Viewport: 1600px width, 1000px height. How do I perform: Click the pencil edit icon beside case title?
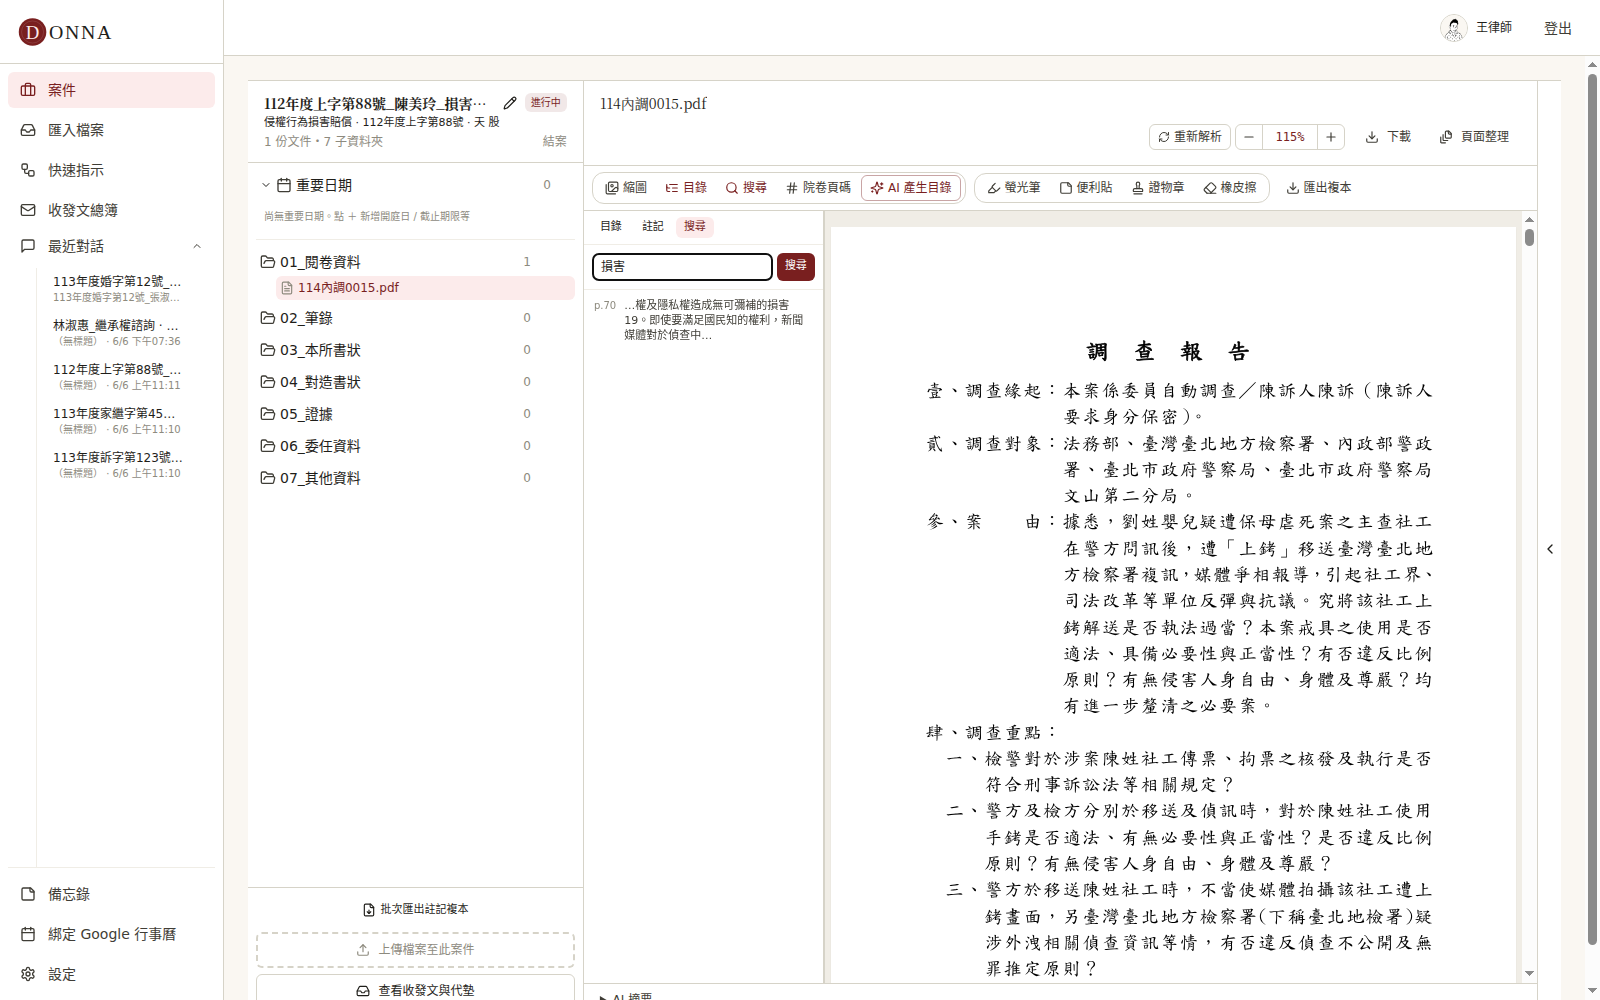pyautogui.click(x=510, y=103)
